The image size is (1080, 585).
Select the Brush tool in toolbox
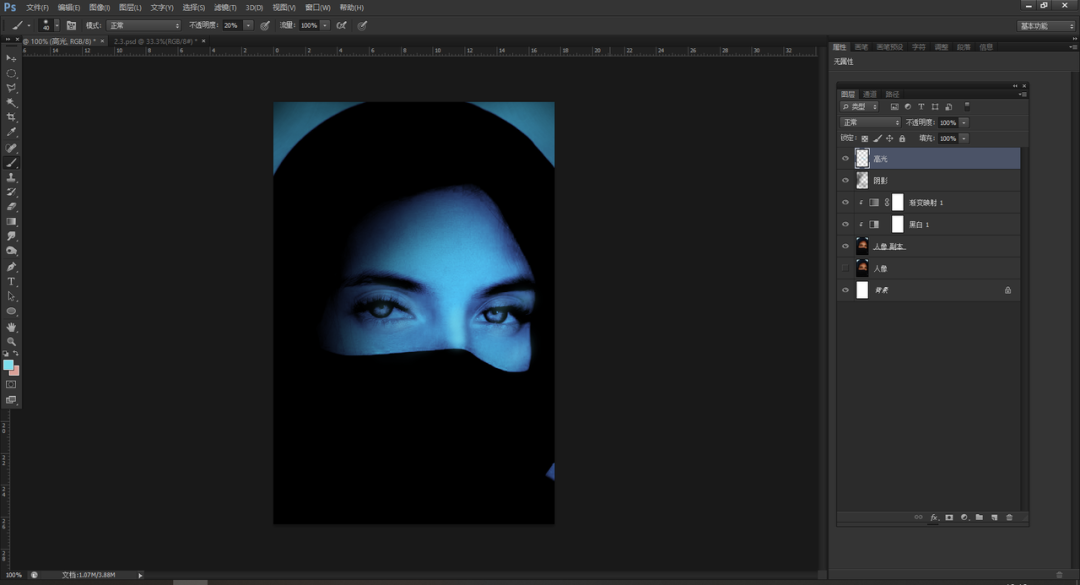pyautogui.click(x=11, y=163)
